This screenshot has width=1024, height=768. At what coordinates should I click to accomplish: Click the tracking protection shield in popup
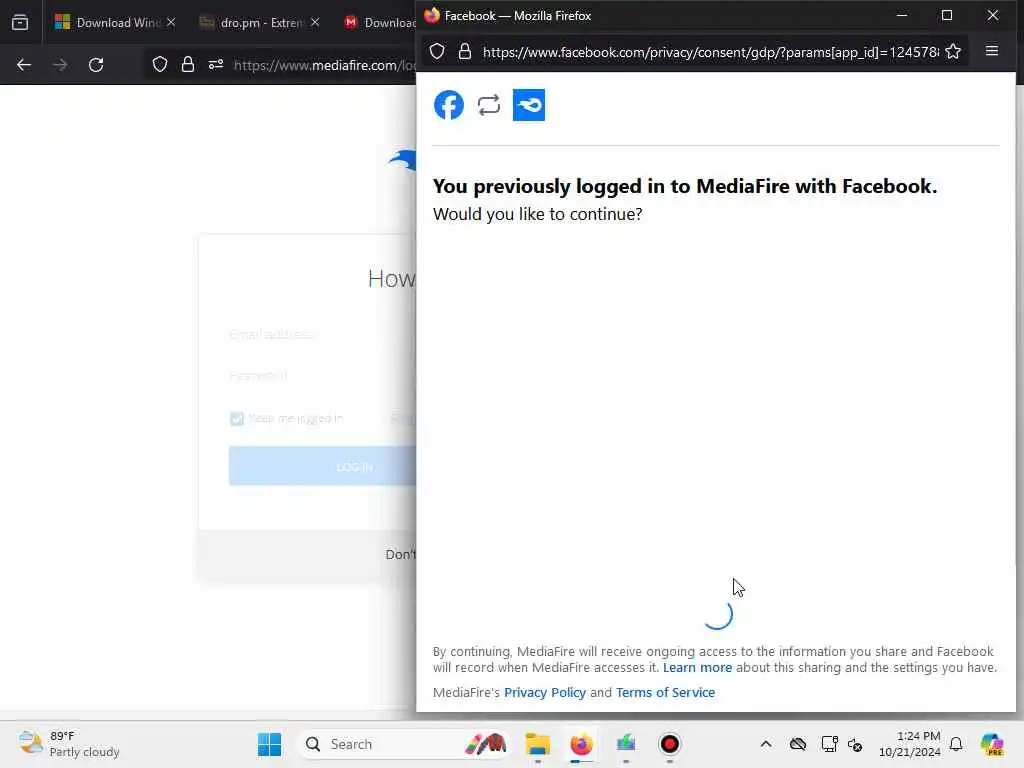437,52
